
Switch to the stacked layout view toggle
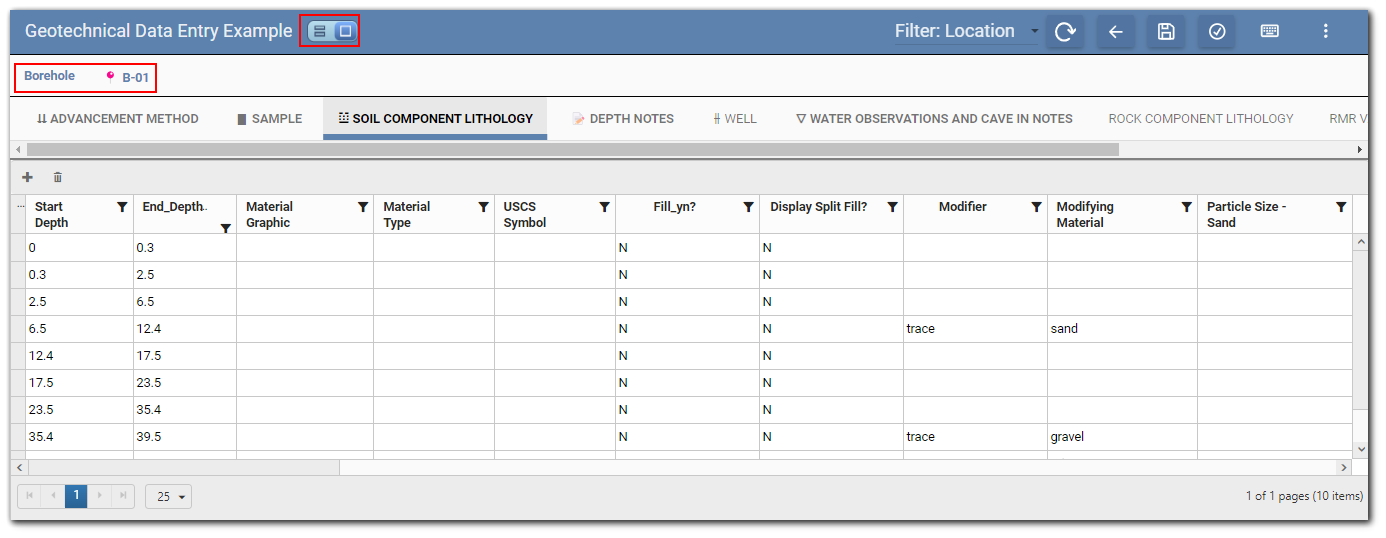pyautogui.click(x=319, y=32)
